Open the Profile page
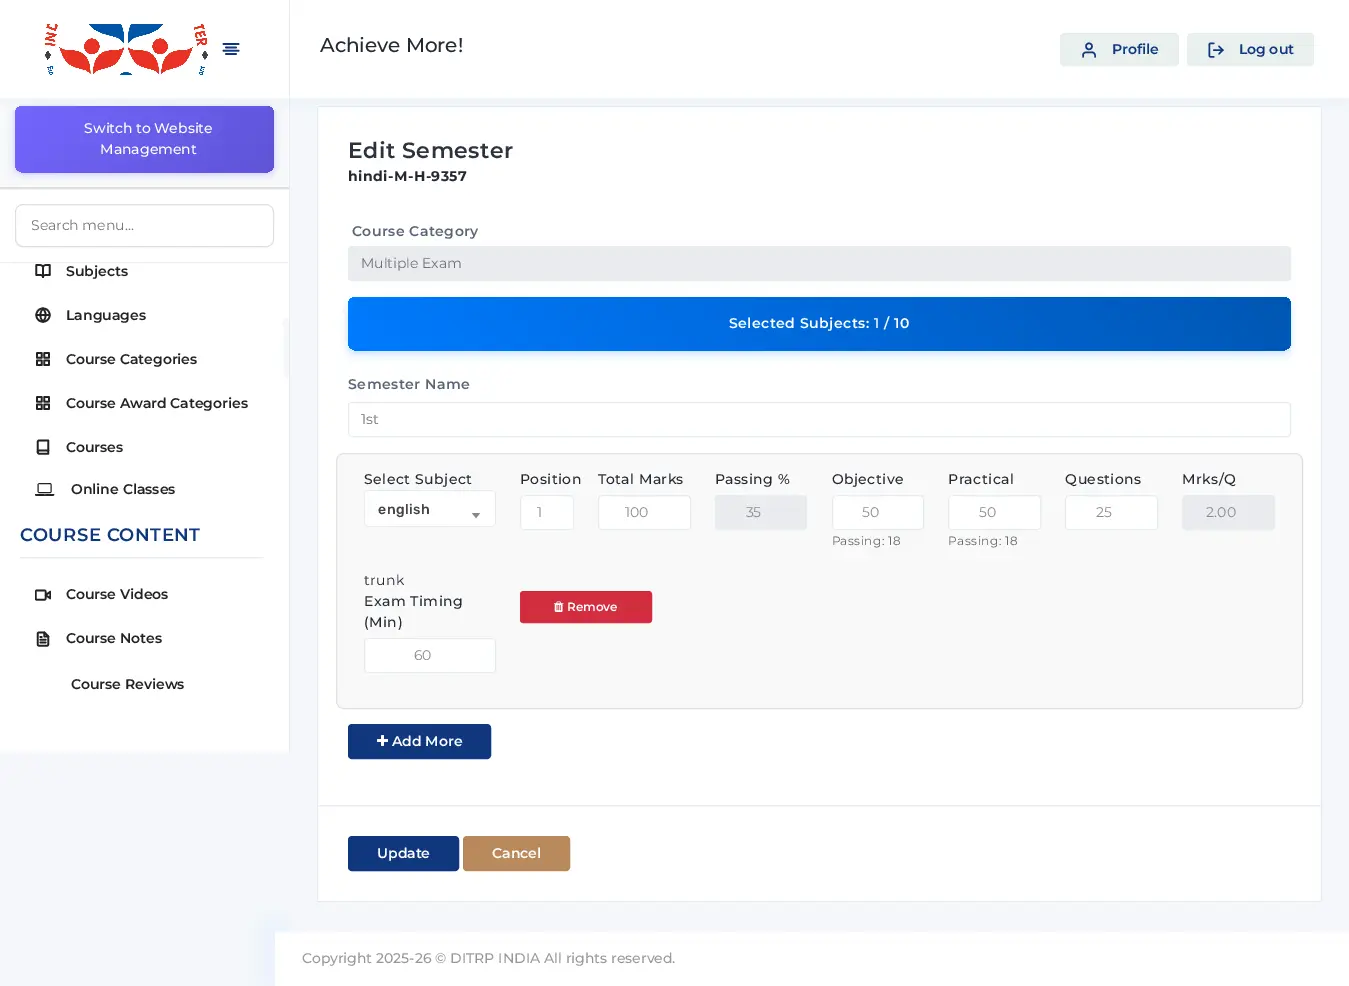This screenshot has height=986, width=1349. pyautogui.click(x=1119, y=49)
